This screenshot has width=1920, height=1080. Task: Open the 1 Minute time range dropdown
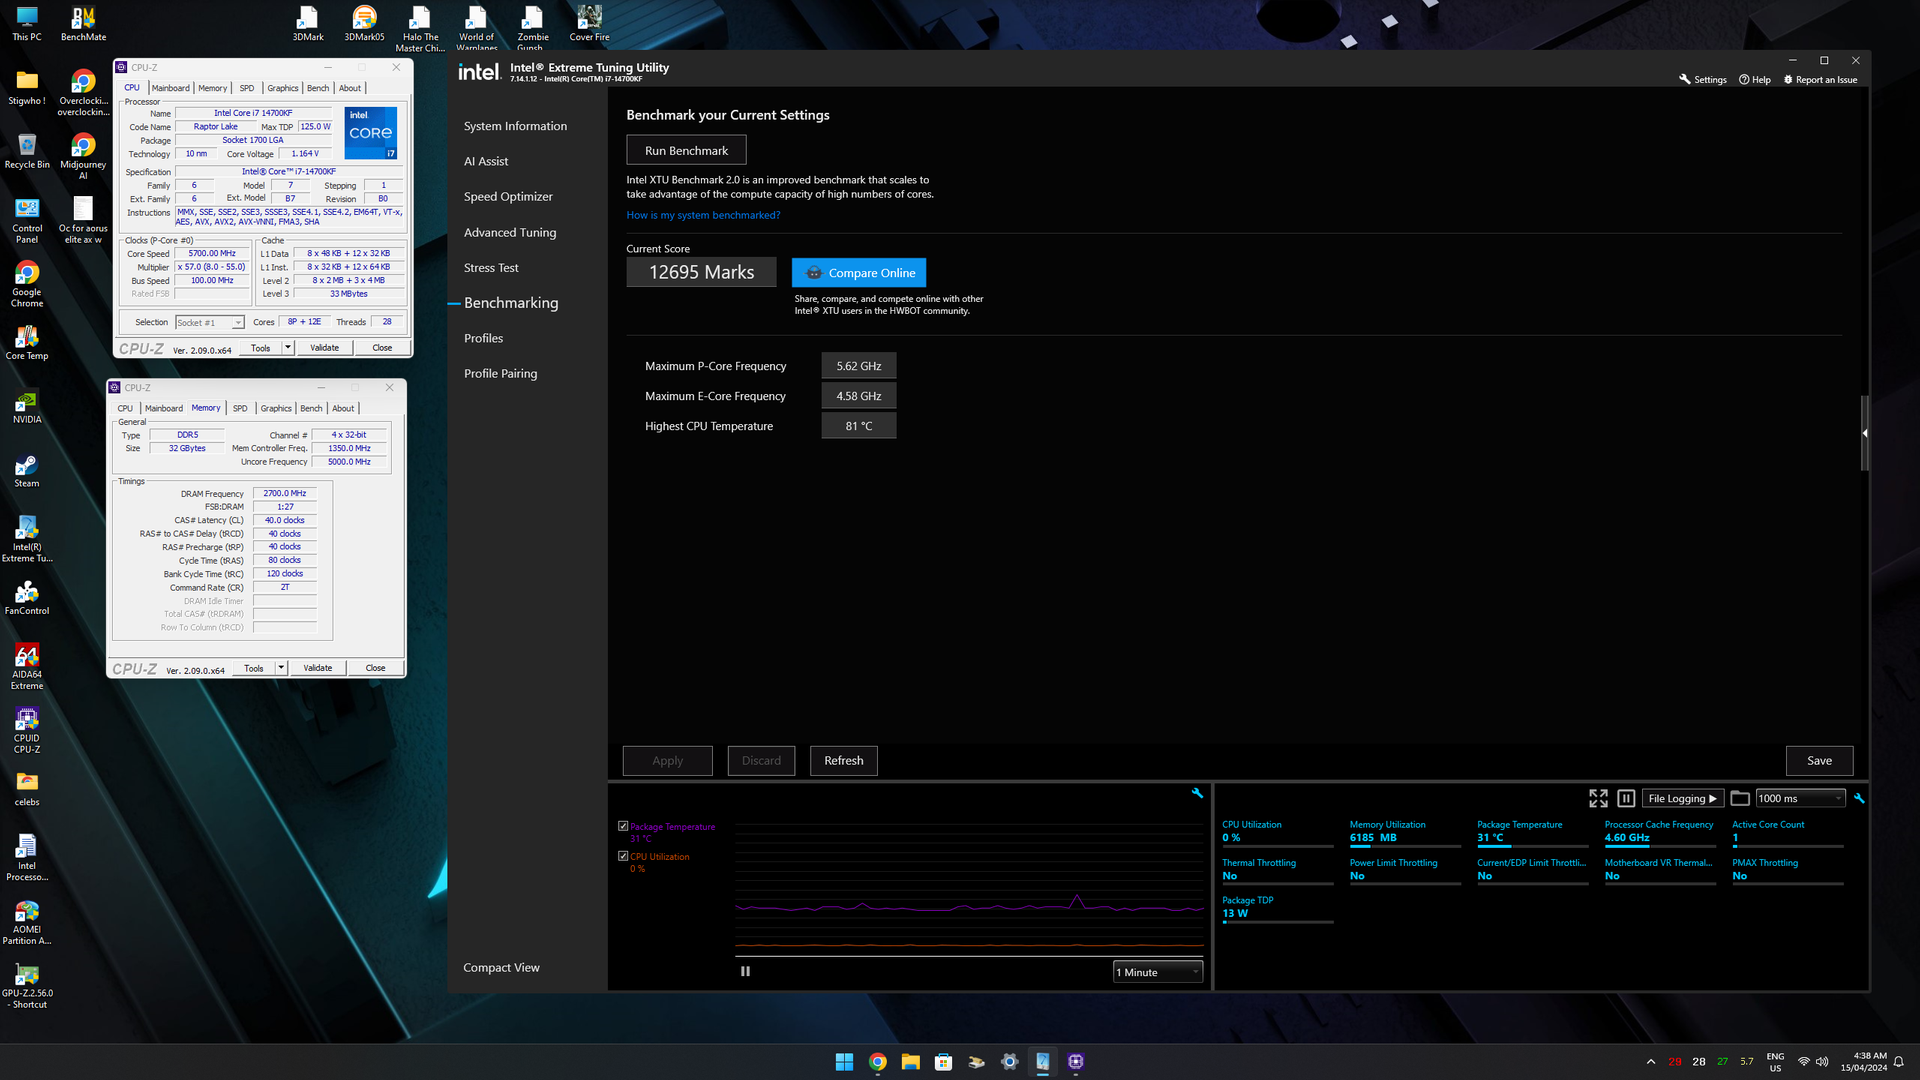(x=1158, y=972)
